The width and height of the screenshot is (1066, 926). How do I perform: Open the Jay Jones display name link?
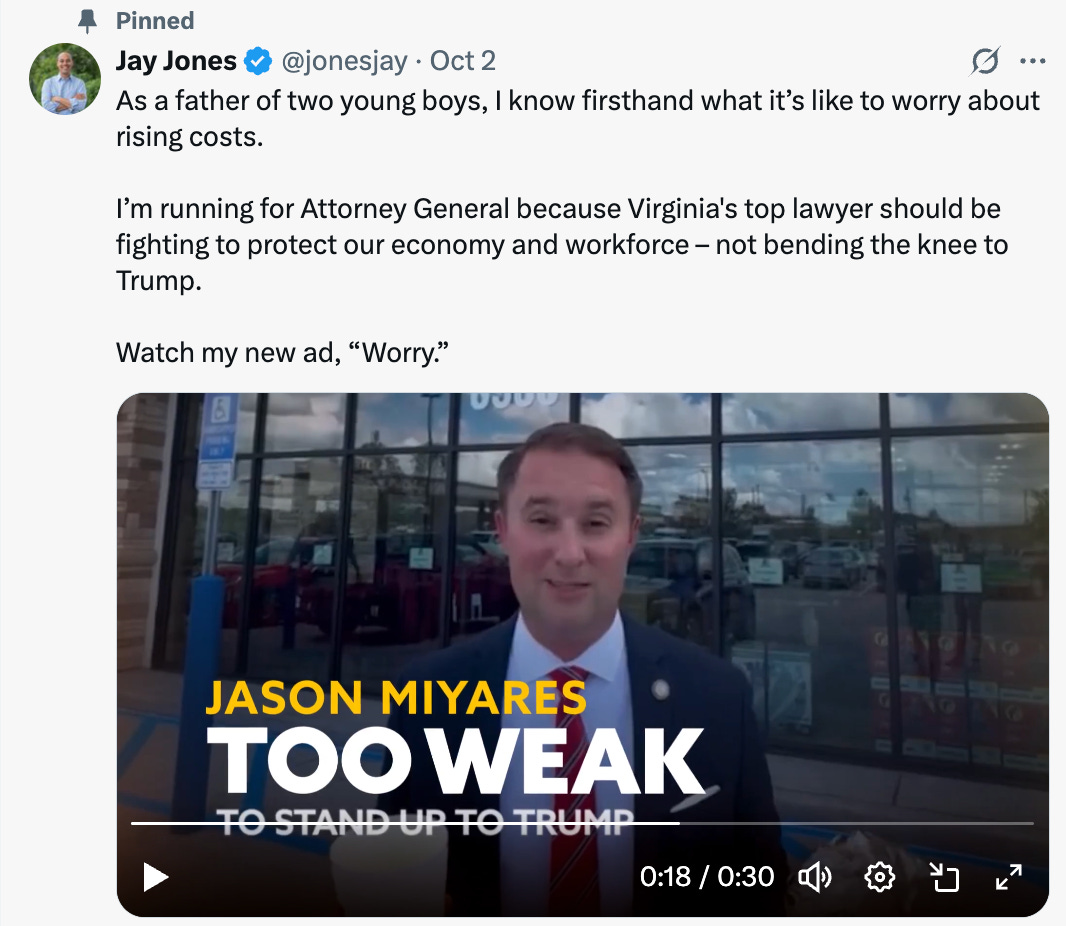click(x=176, y=61)
